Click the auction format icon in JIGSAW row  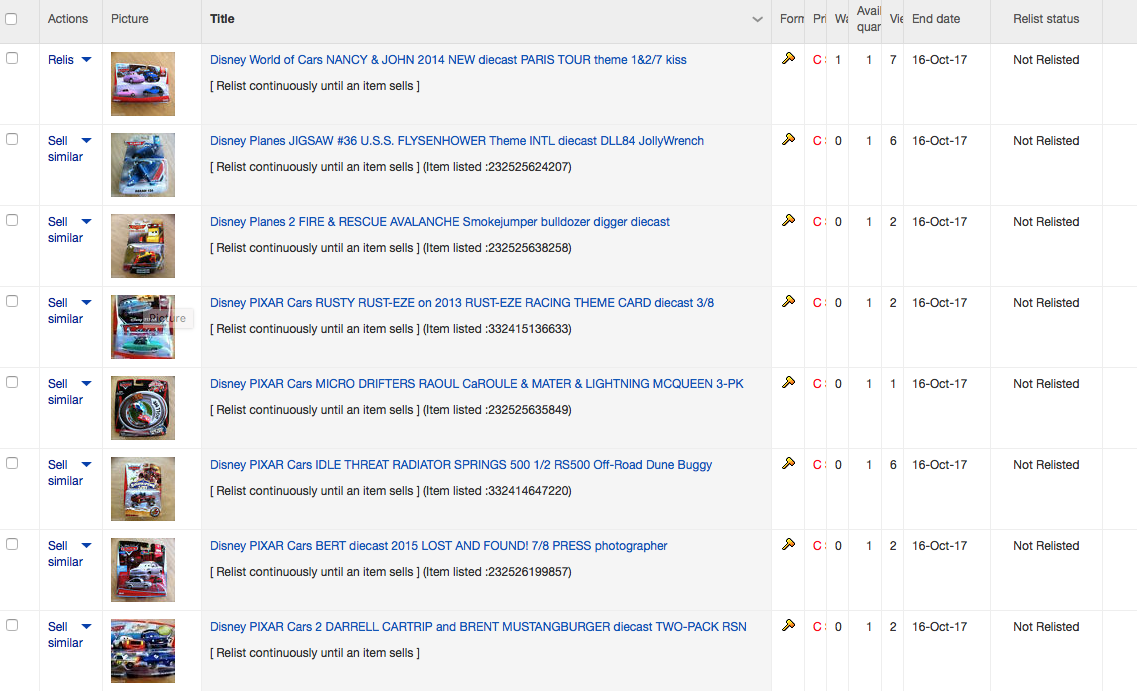pos(788,140)
